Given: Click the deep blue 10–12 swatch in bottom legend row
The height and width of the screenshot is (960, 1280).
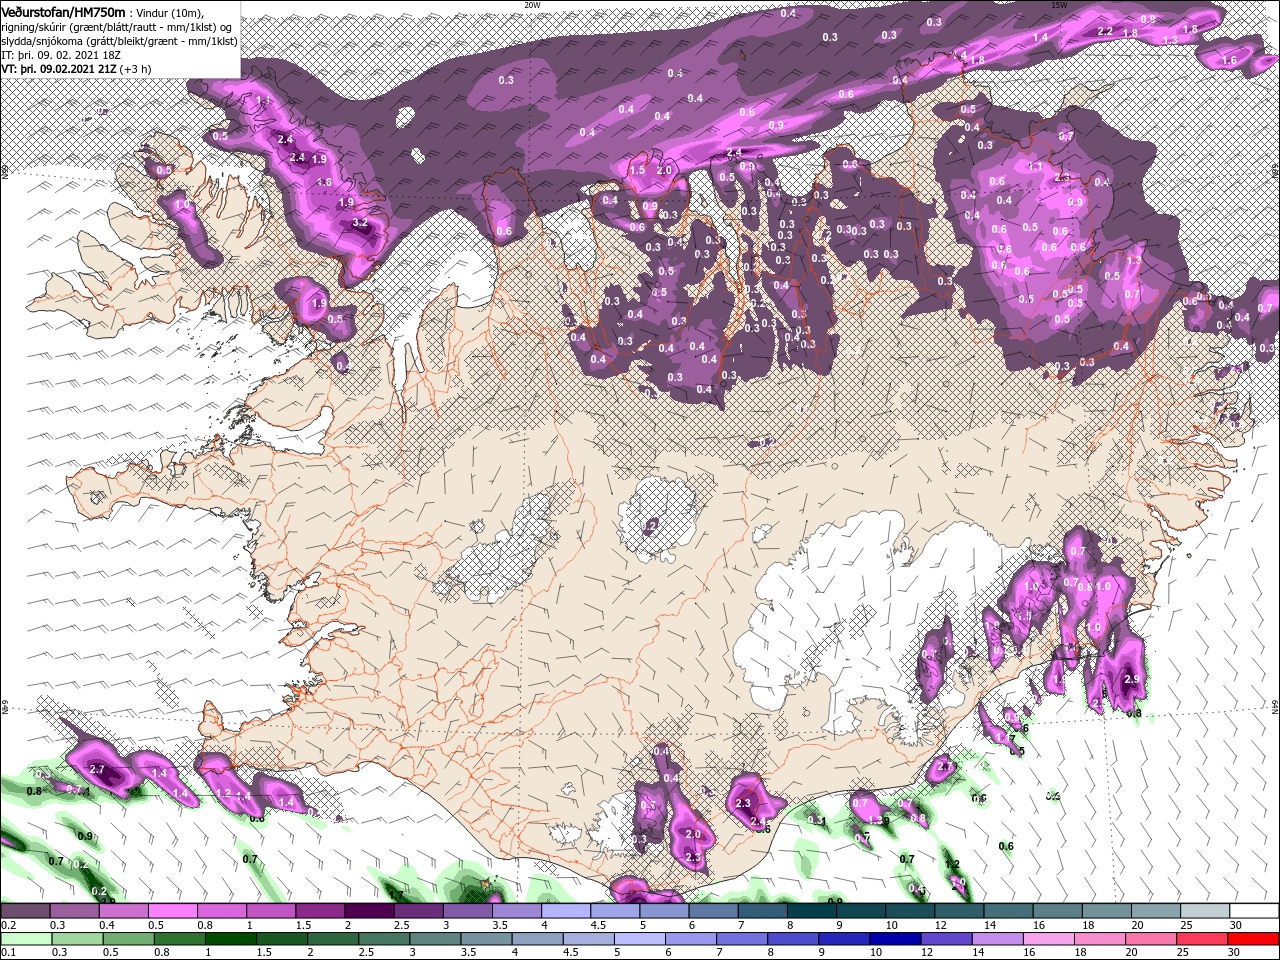Looking at the screenshot, I should [x=895, y=939].
